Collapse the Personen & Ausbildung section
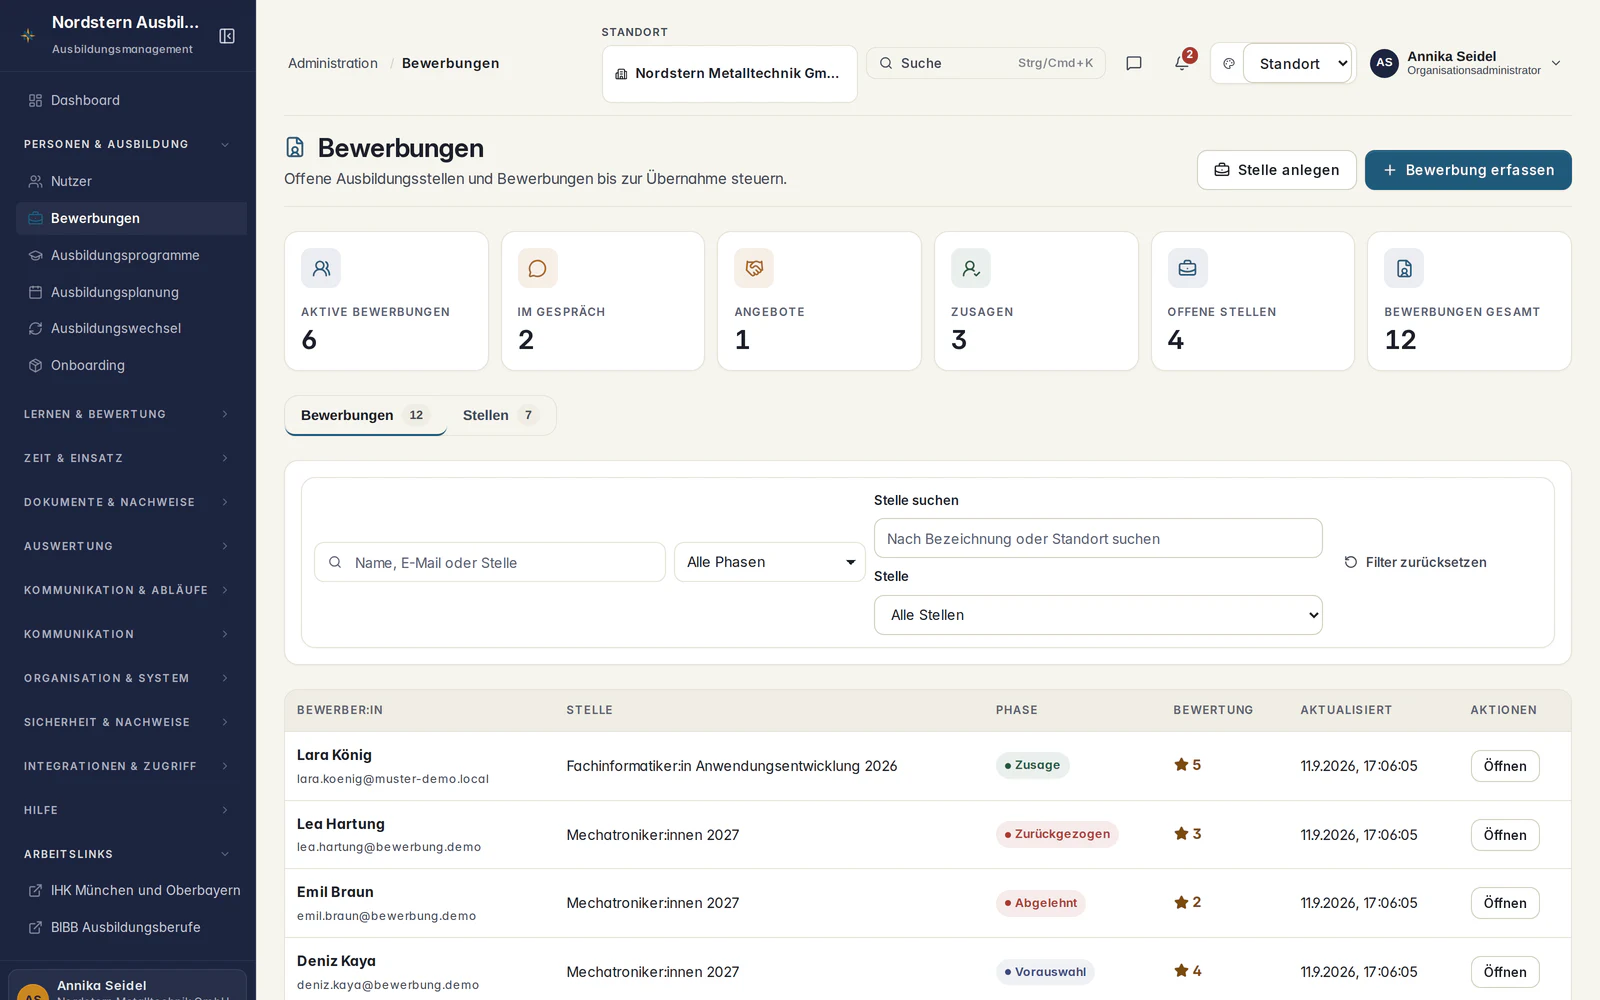This screenshot has height=1000, width=1600. (126, 144)
